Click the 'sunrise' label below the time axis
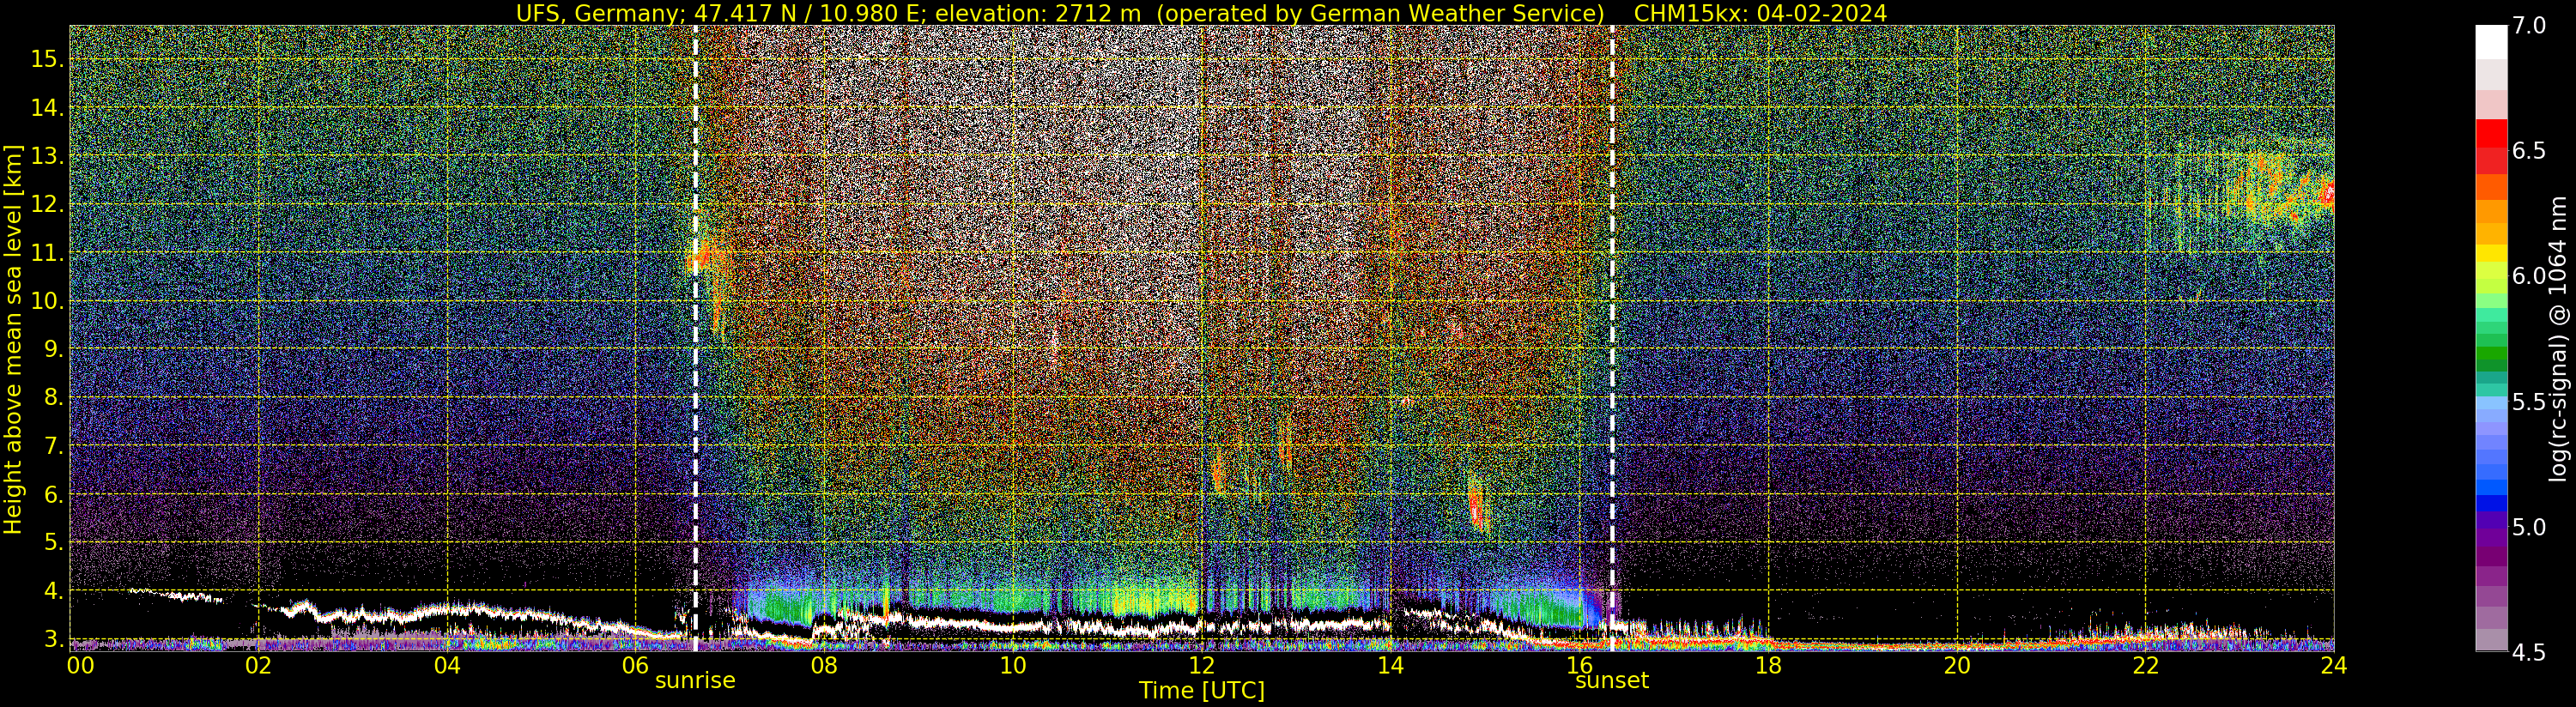 click(x=695, y=681)
